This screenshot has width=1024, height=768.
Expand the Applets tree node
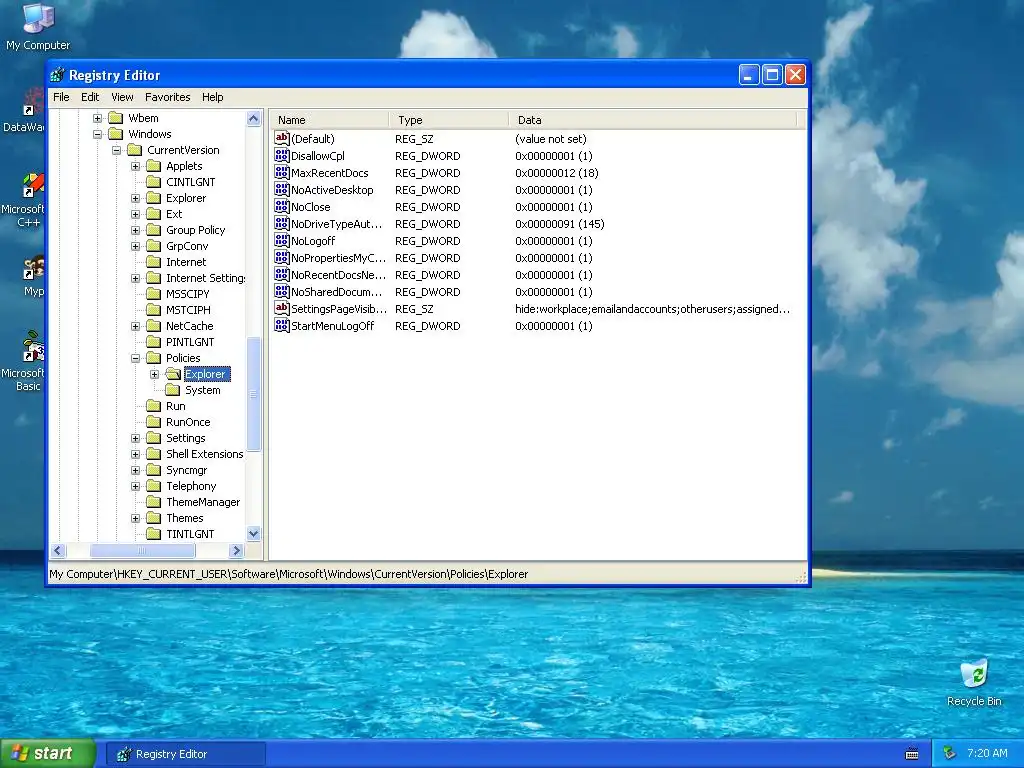(x=135, y=166)
